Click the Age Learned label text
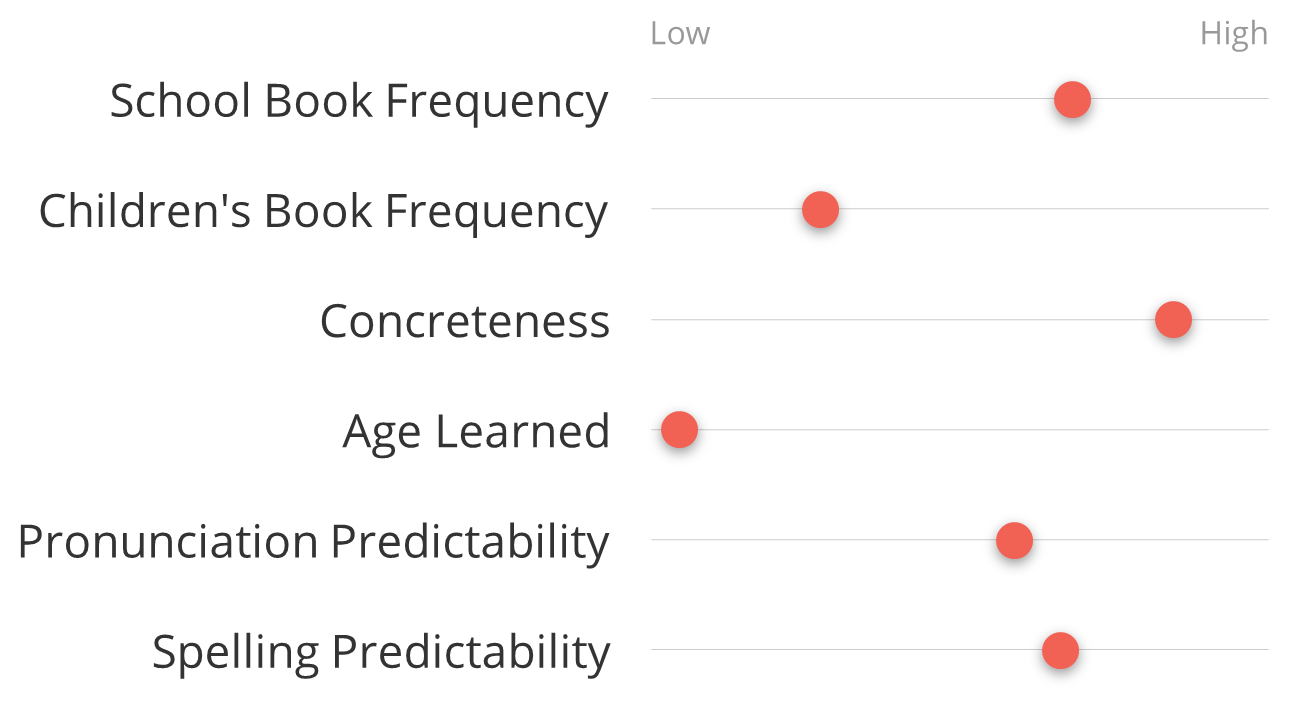The width and height of the screenshot is (1303, 712). (x=476, y=432)
